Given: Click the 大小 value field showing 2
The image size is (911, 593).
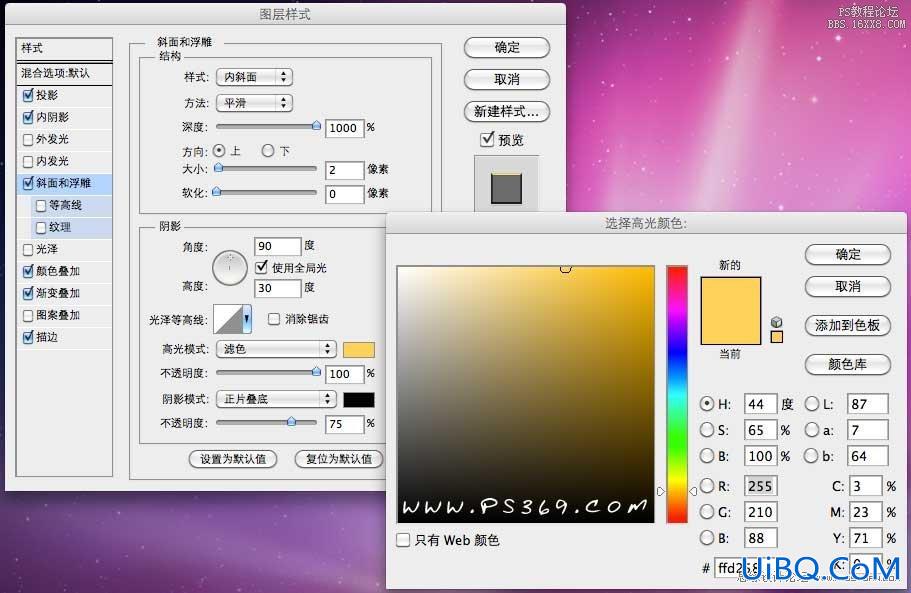Looking at the screenshot, I should pyautogui.click(x=344, y=170).
